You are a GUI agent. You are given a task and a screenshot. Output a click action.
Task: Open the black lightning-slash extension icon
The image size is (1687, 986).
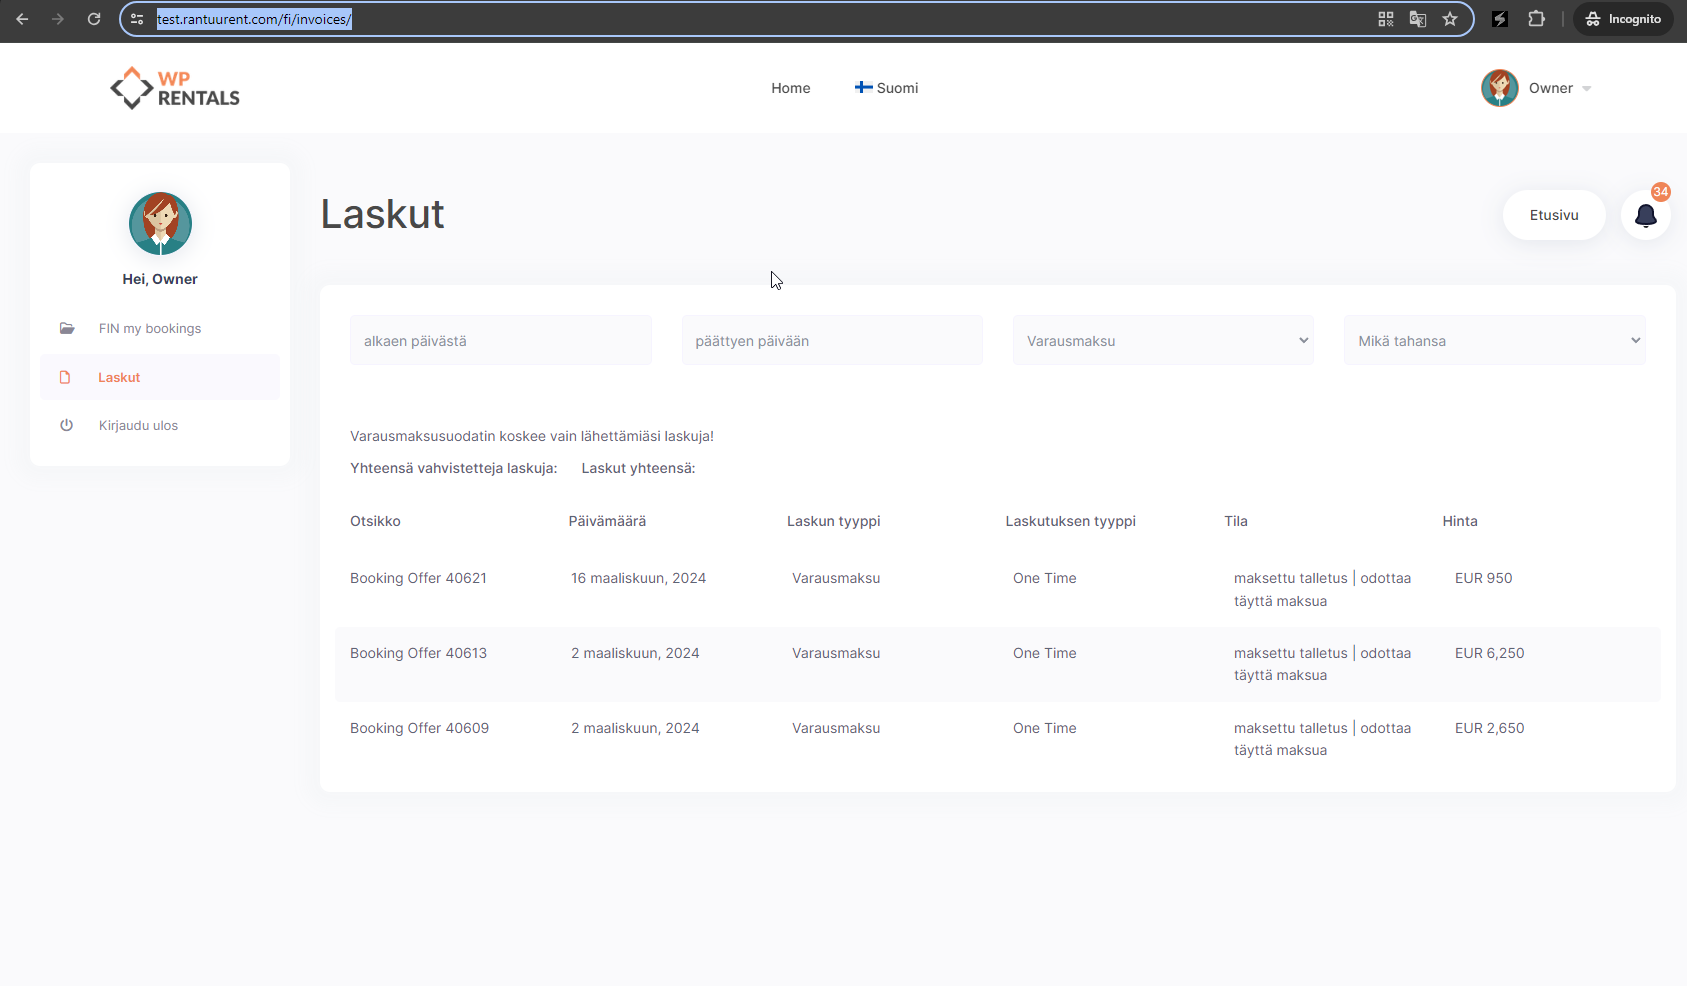click(1500, 19)
